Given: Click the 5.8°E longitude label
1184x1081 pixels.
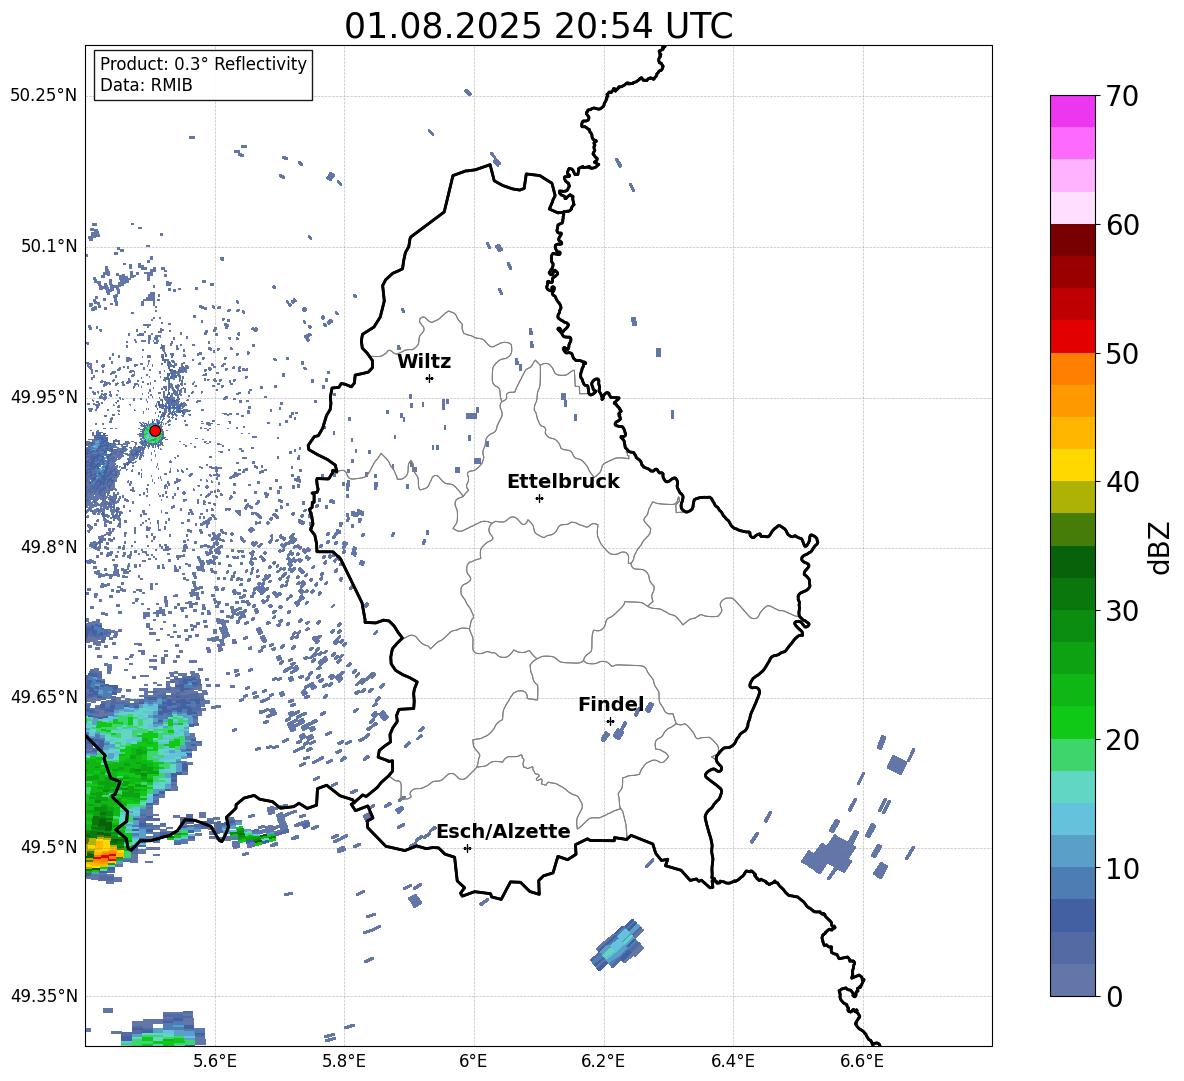Looking at the screenshot, I should click(x=344, y=1061).
